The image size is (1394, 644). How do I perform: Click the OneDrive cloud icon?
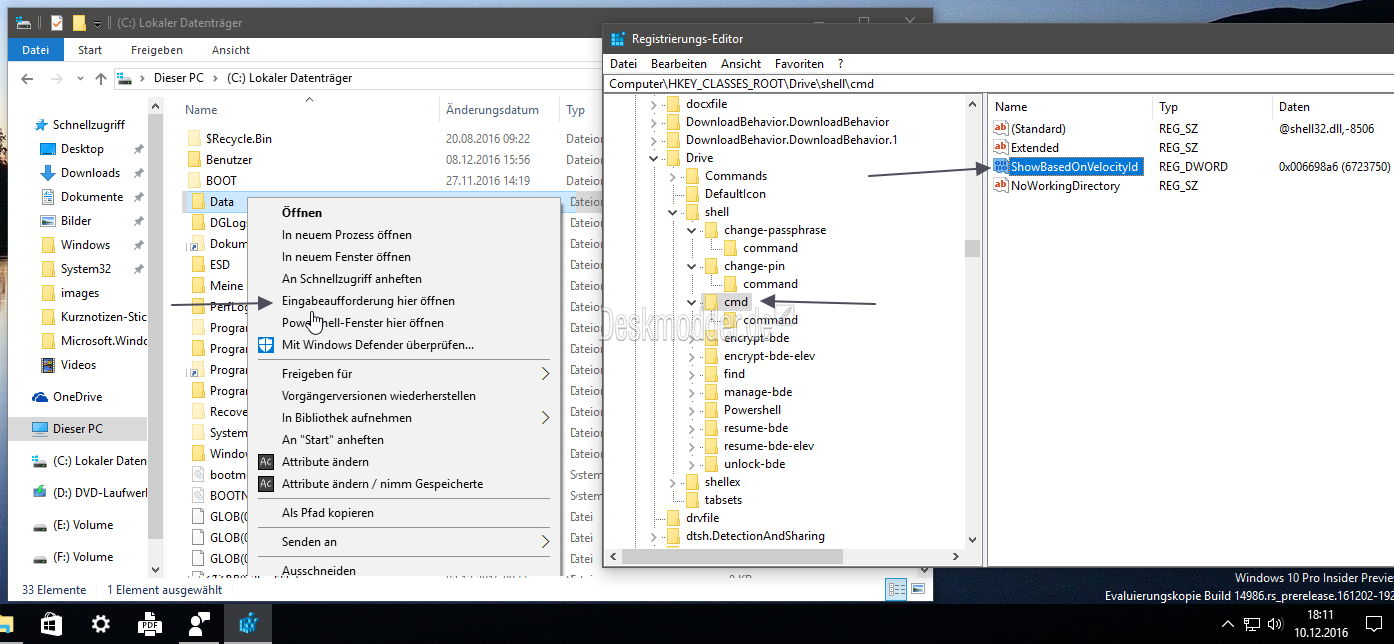tap(40, 397)
